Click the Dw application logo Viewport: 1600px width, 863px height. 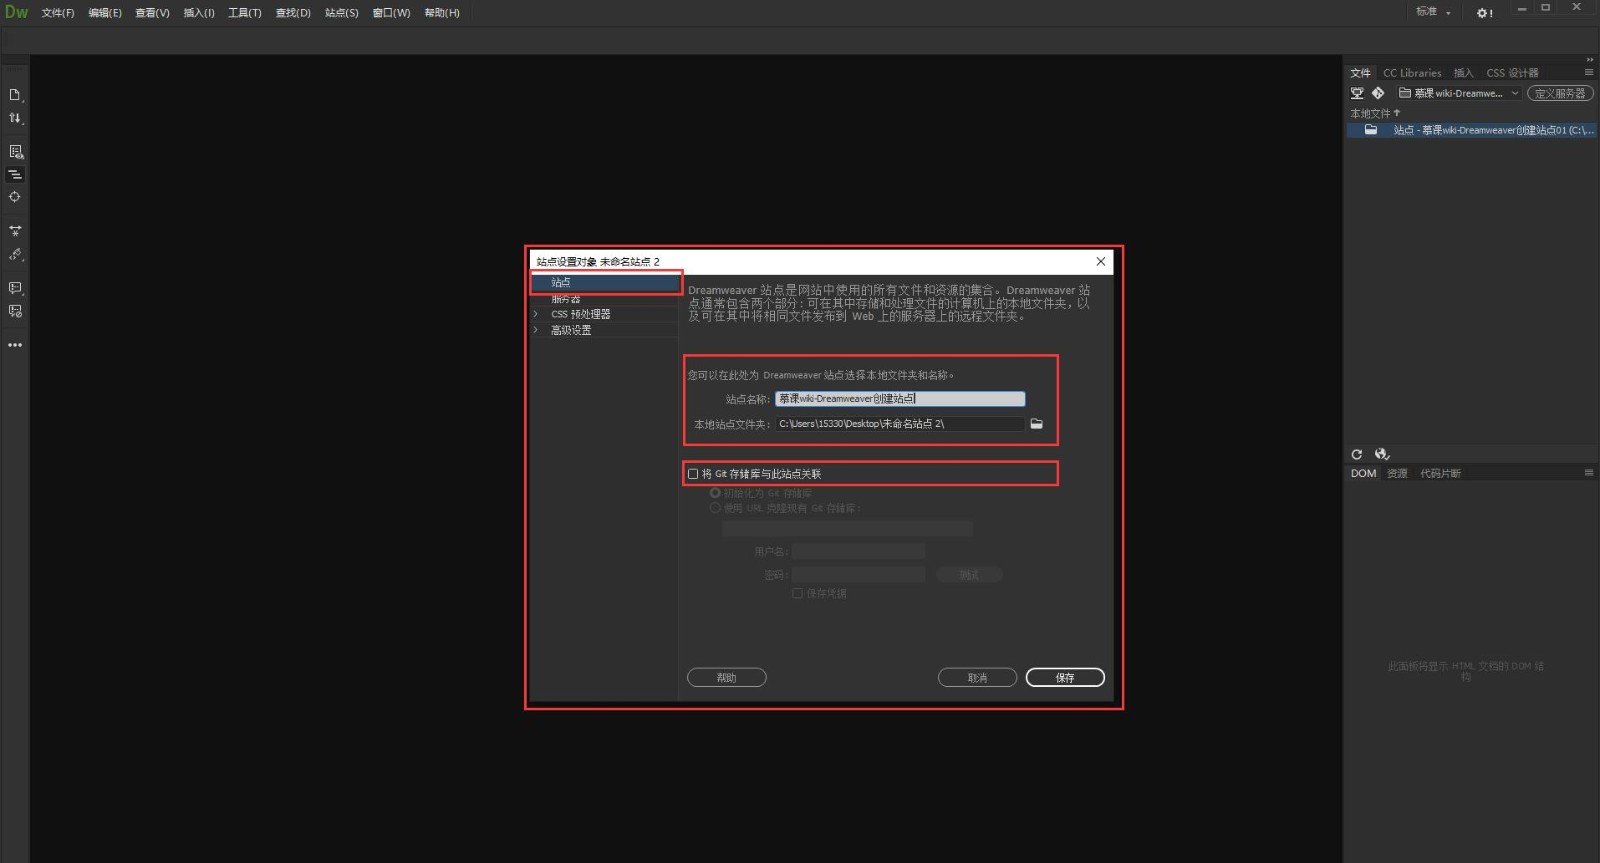pos(17,12)
